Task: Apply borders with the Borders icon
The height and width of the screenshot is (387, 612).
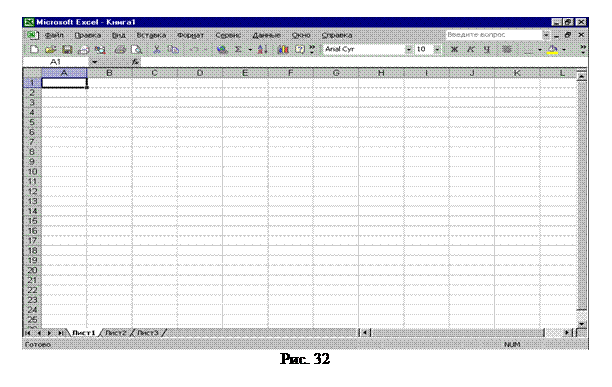Action: (x=528, y=50)
